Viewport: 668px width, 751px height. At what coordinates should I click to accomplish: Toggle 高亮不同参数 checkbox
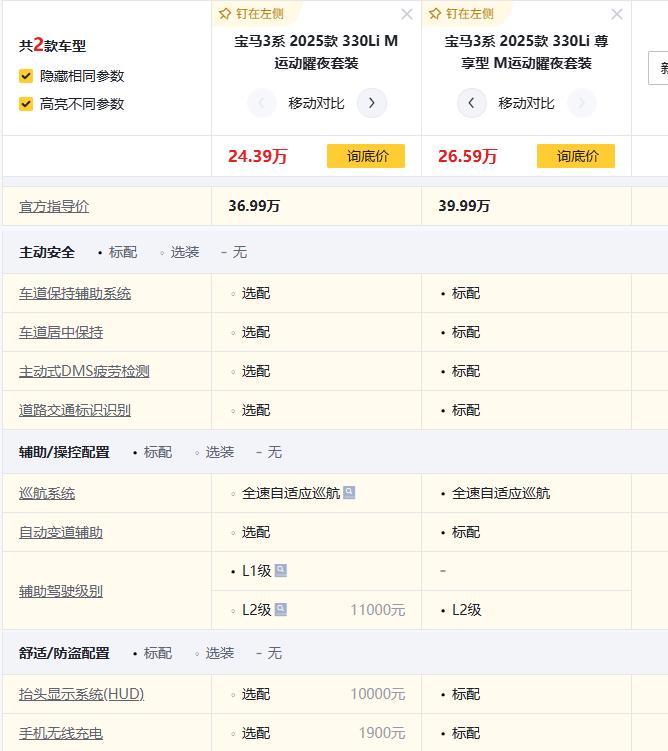(x=26, y=104)
